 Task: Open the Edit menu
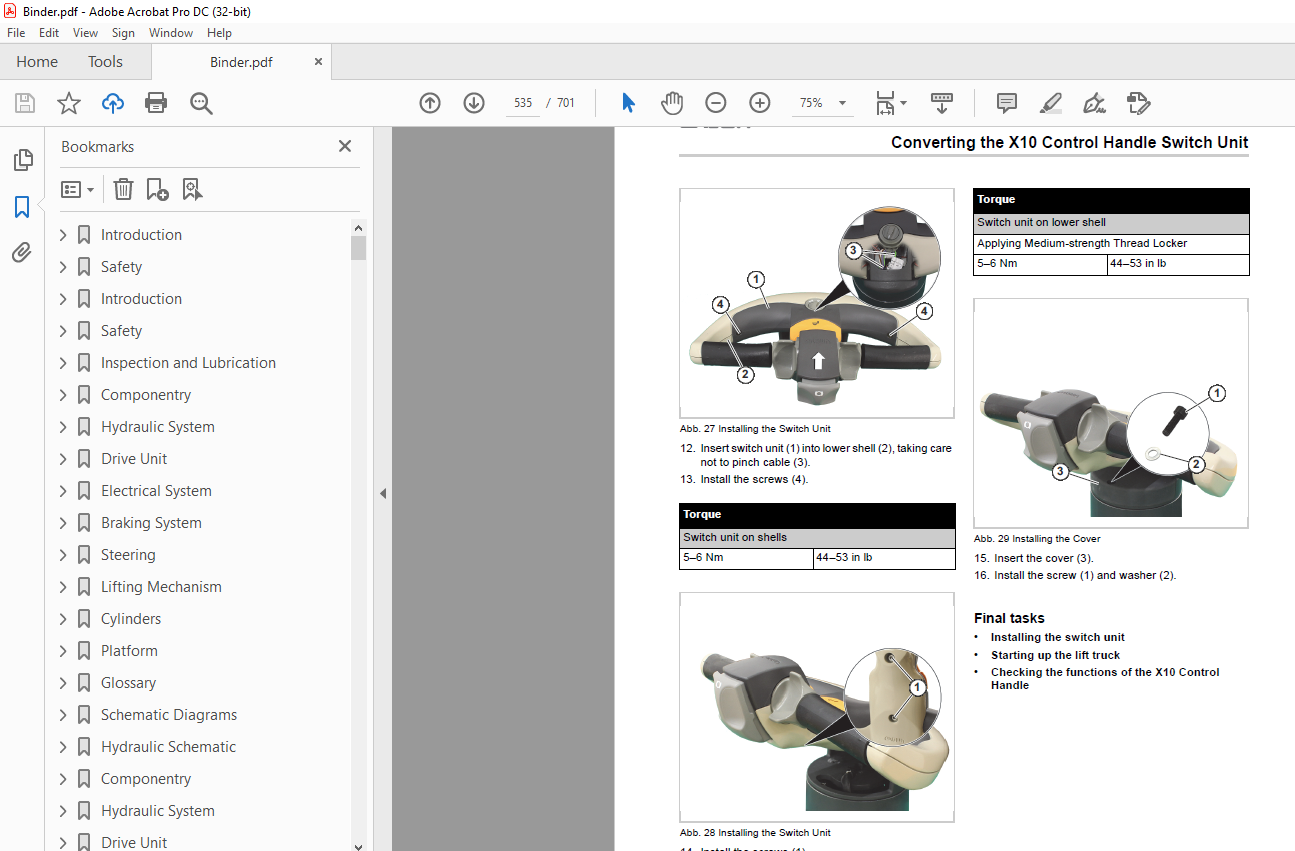point(49,33)
